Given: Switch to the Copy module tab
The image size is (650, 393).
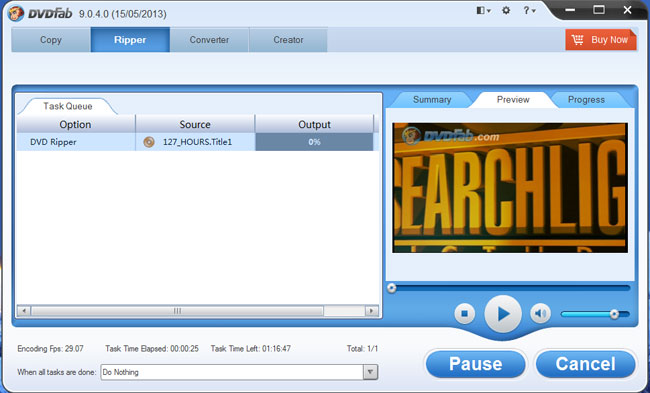Looking at the screenshot, I should pyautogui.click(x=51, y=40).
